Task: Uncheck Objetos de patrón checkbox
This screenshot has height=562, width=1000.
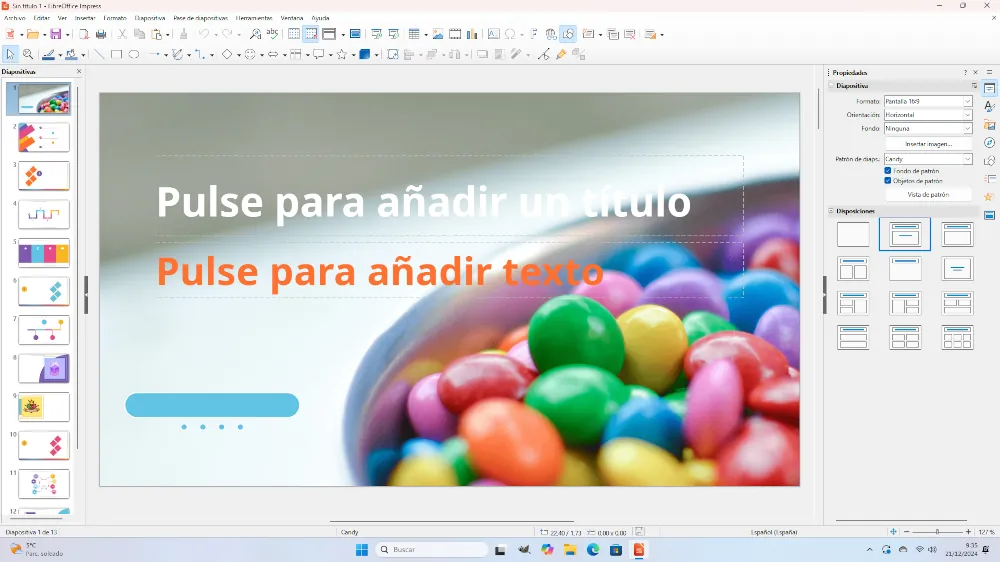Action: tap(888, 181)
